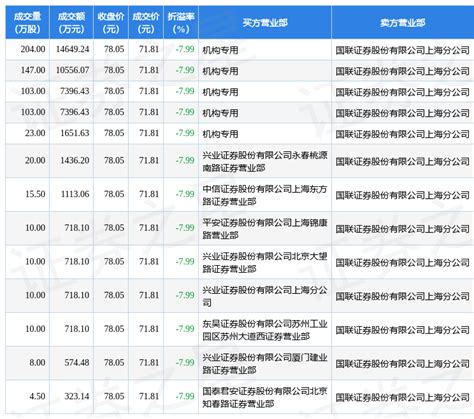The width and height of the screenshot is (474, 419).
Task: Click the 卖方营业部 column header
Action: coord(403,23)
